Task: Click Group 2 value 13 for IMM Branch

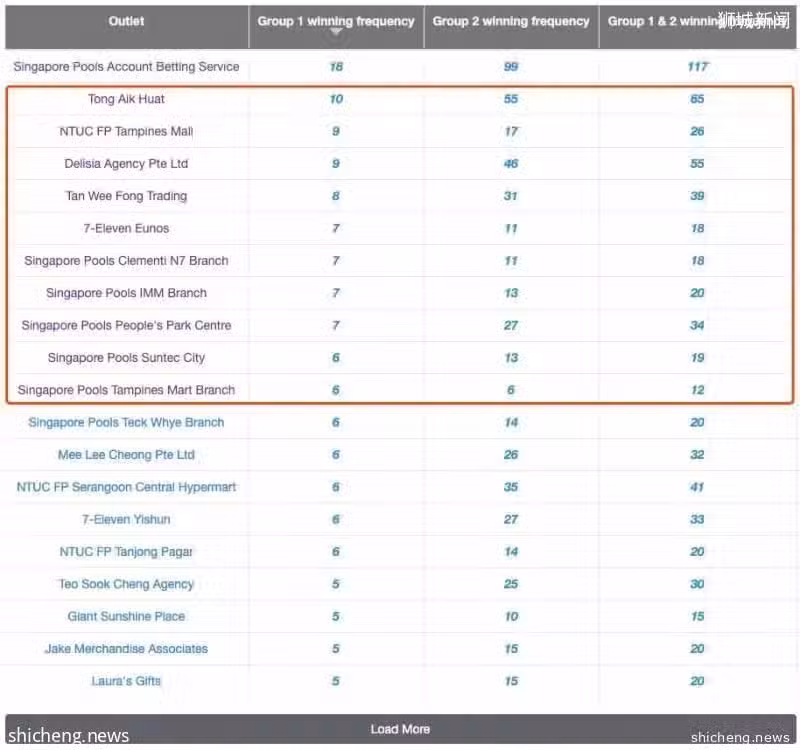Action: tap(511, 293)
